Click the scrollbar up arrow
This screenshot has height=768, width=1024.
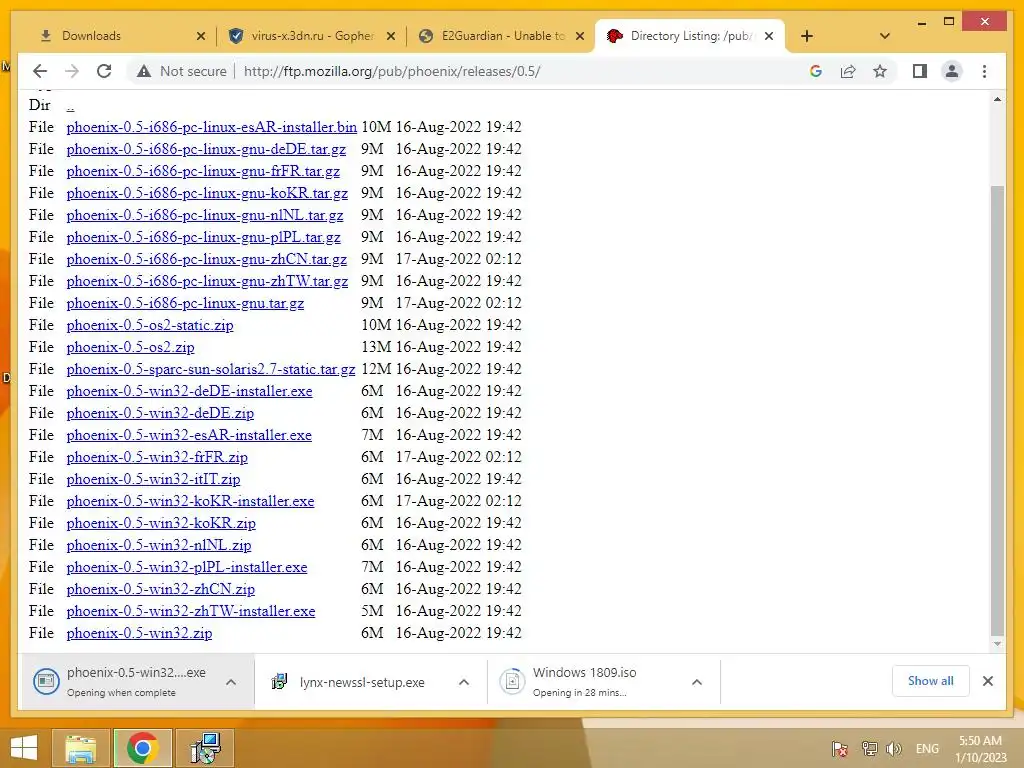pyautogui.click(x=997, y=100)
